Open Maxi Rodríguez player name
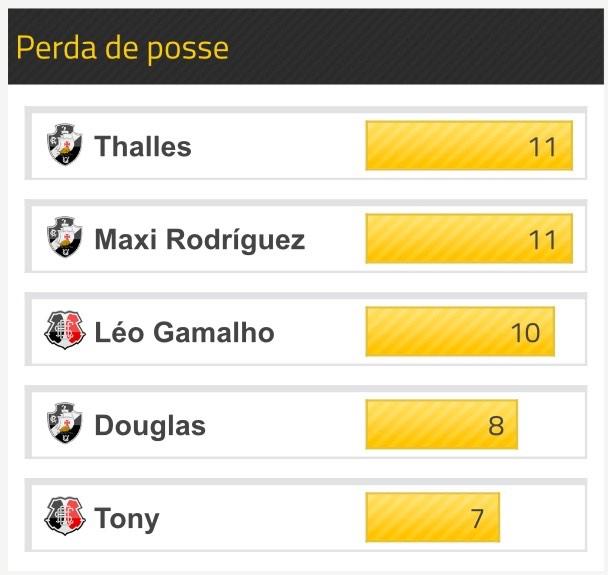Image resolution: width=608 pixels, height=575 pixels. click(x=199, y=240)
